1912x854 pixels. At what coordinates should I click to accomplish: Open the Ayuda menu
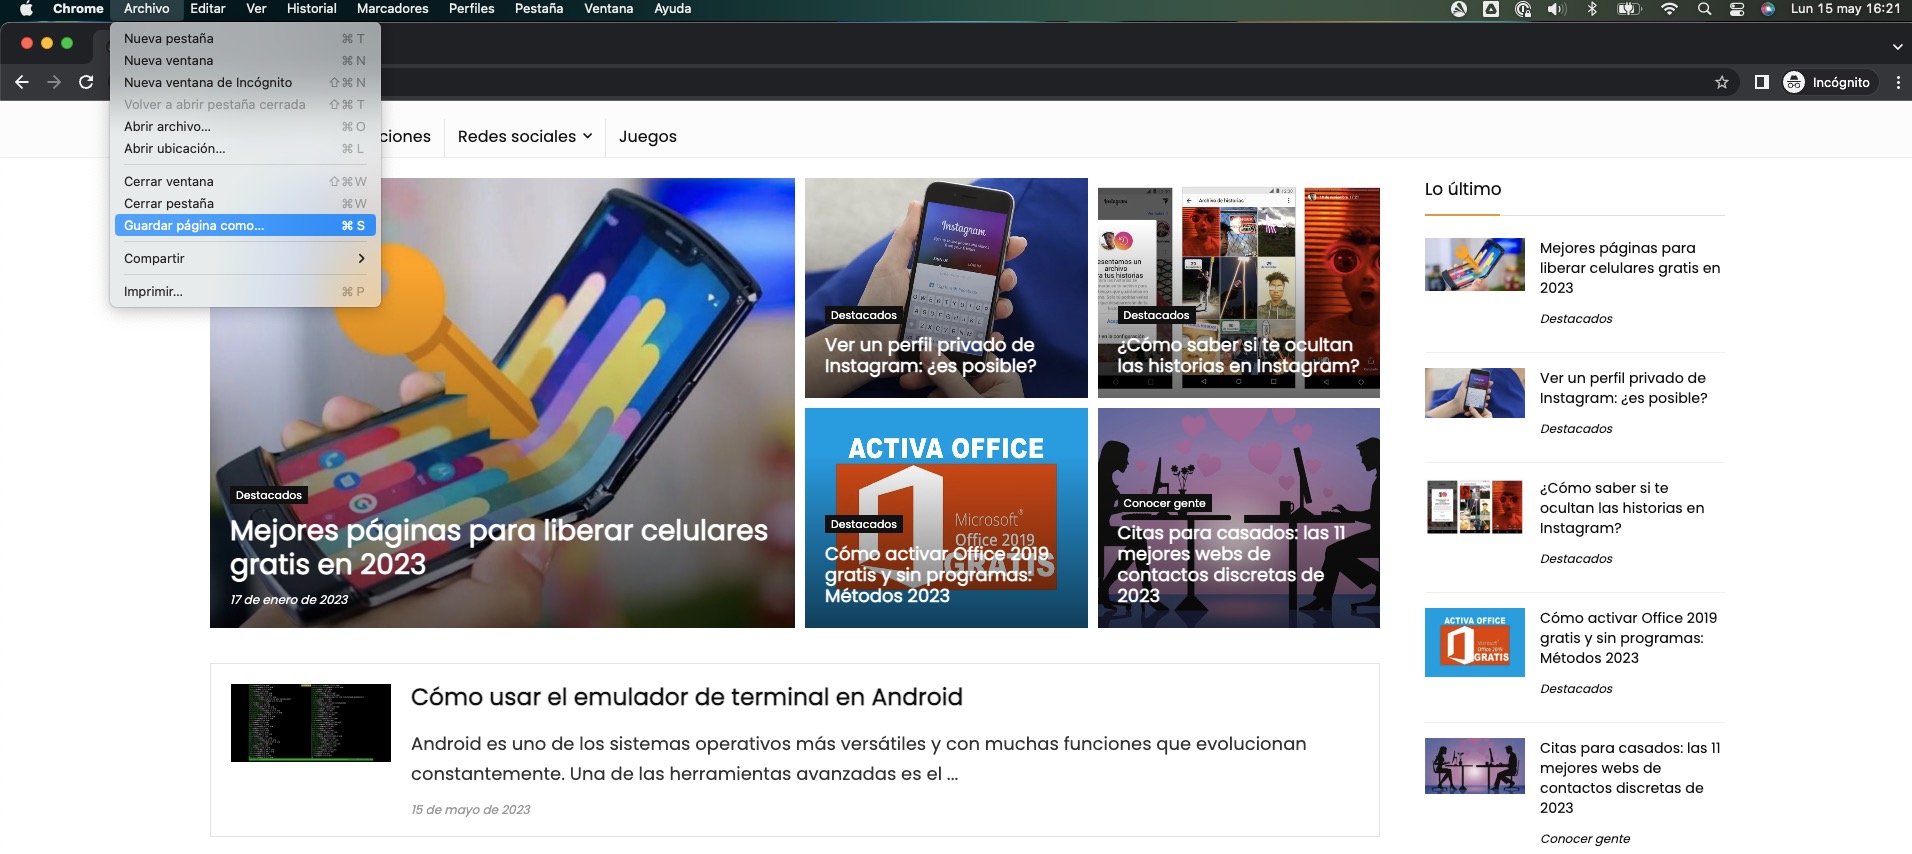672,9
